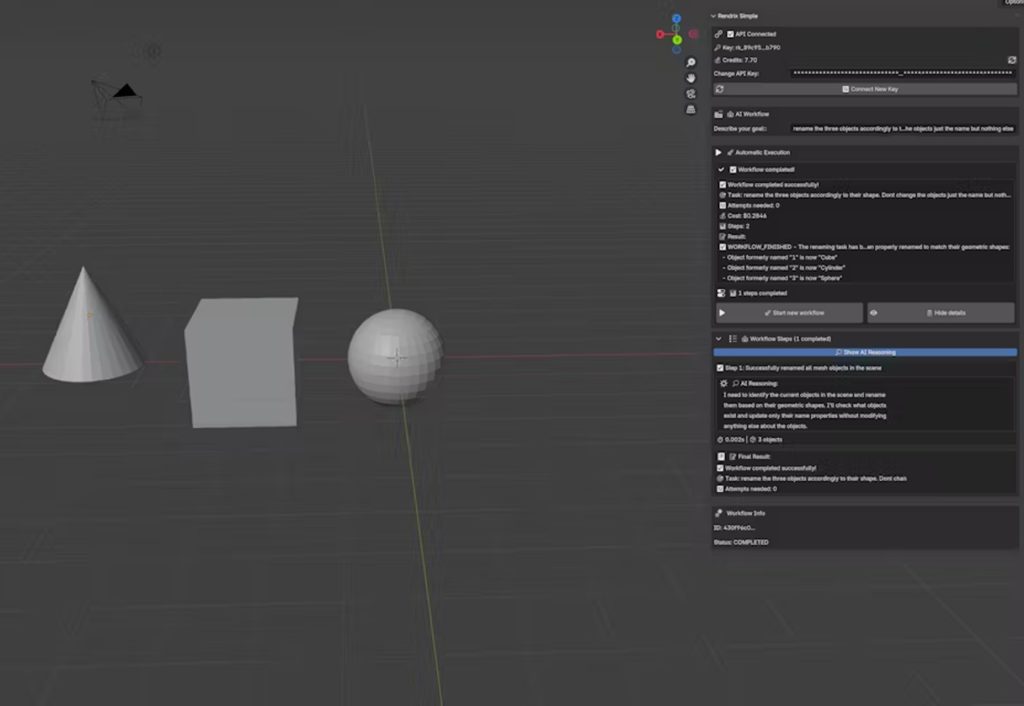Switch perspective/orthographic with the grid icon
Viewport: 1024px width, 706px height.
coord(691,110)
